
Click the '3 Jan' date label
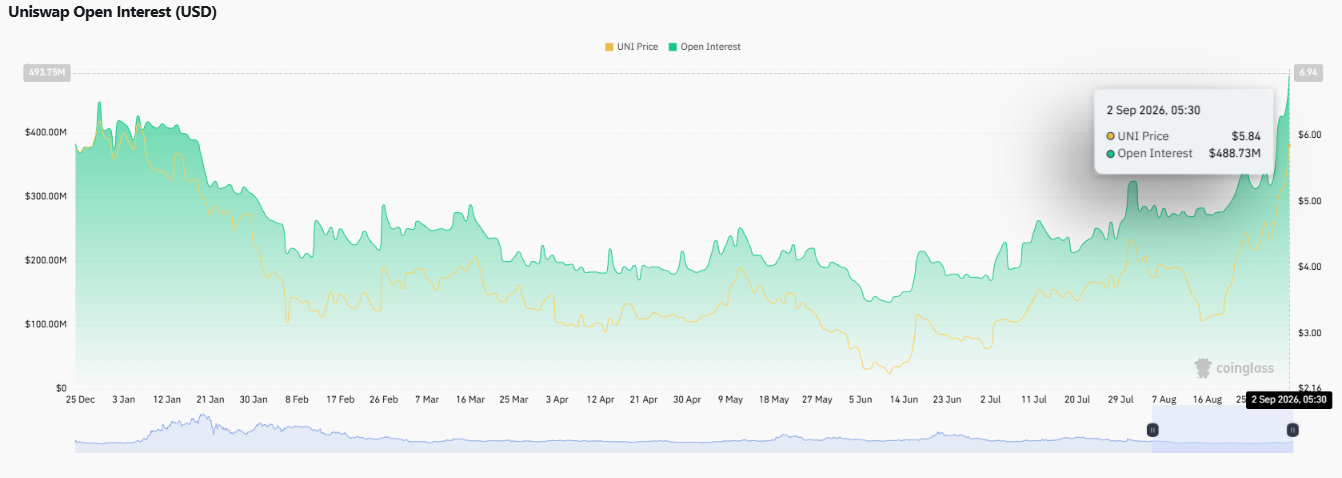click(124, 399)
